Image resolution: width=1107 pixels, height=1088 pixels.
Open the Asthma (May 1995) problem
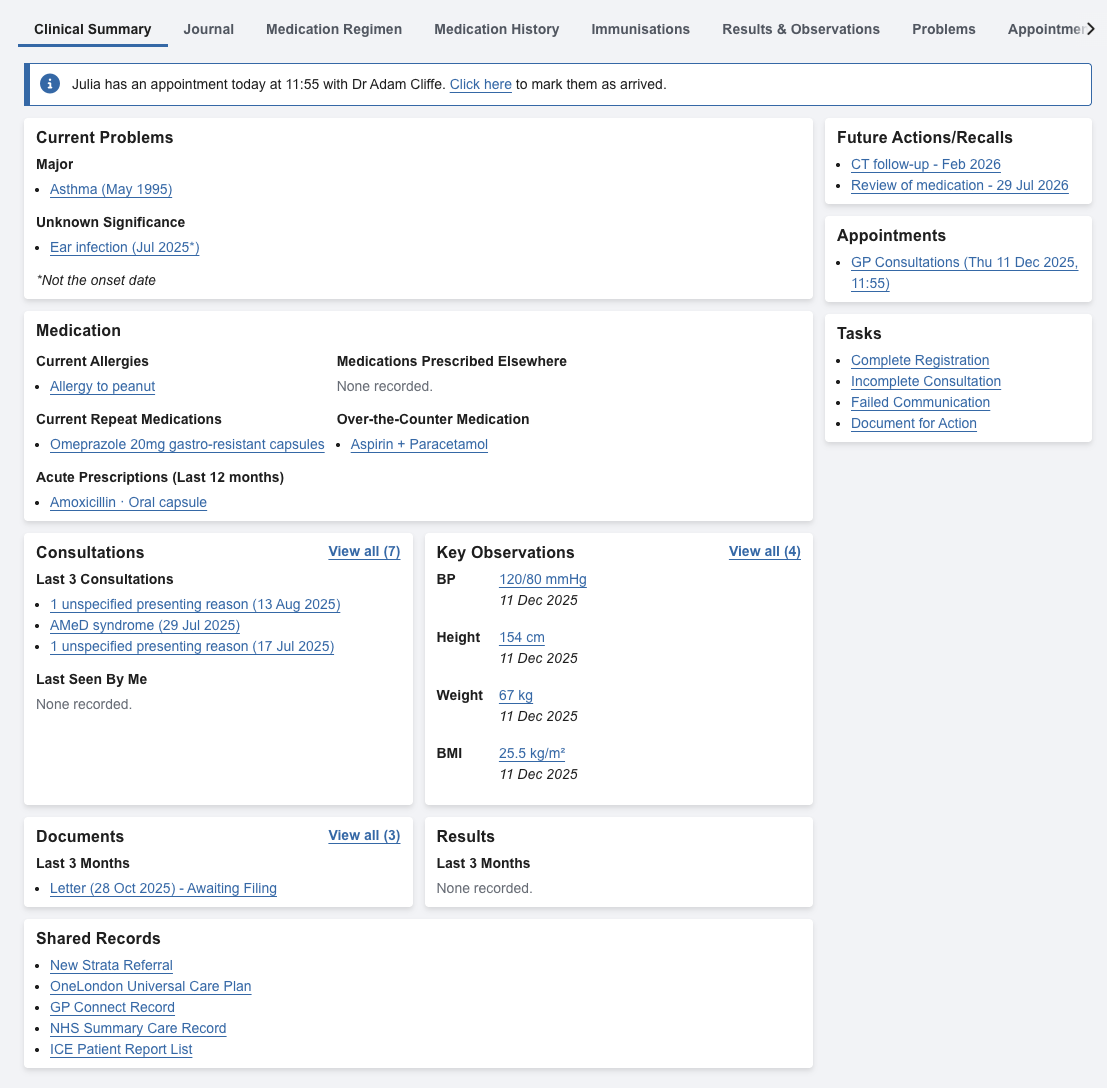(x=111, y=189)
